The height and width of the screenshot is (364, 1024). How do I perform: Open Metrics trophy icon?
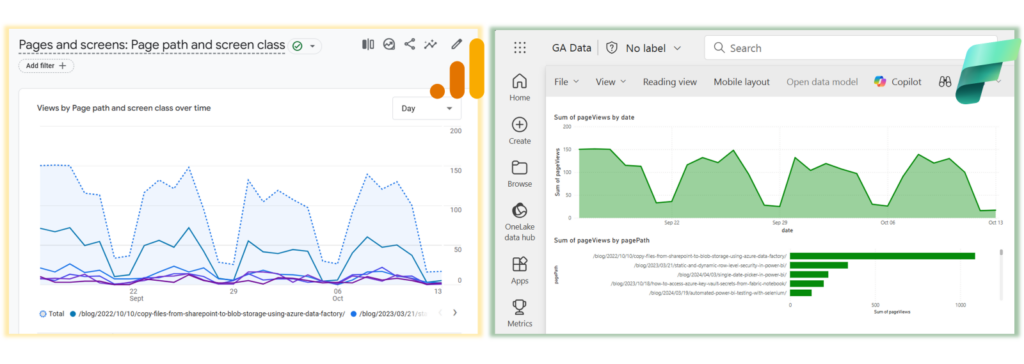(x=519, y=313)
